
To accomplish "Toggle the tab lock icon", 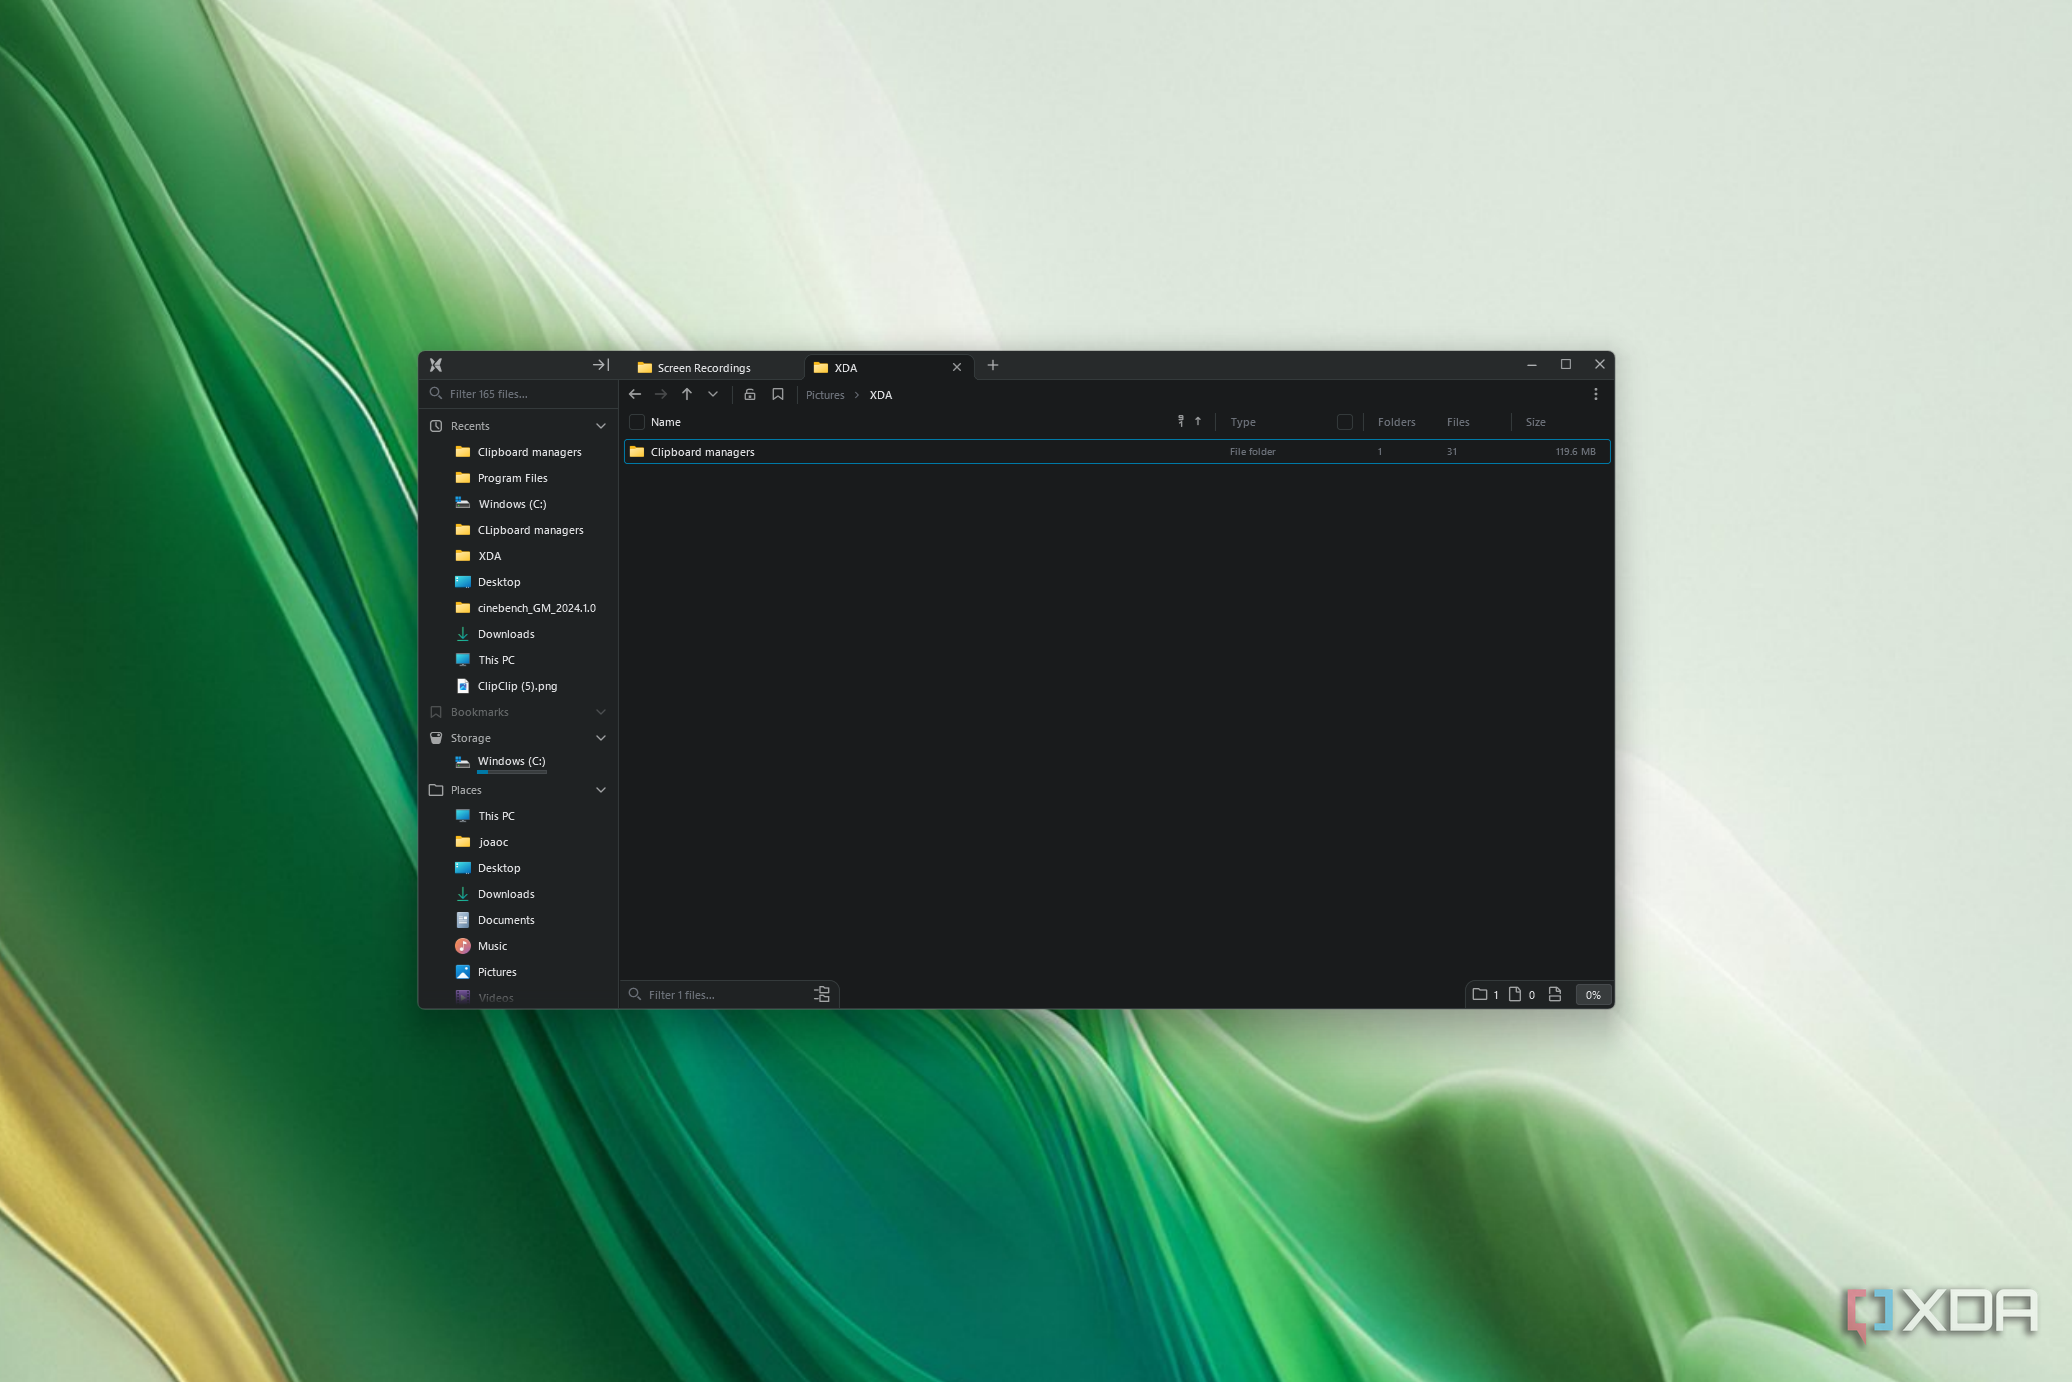I will (750, 394).
